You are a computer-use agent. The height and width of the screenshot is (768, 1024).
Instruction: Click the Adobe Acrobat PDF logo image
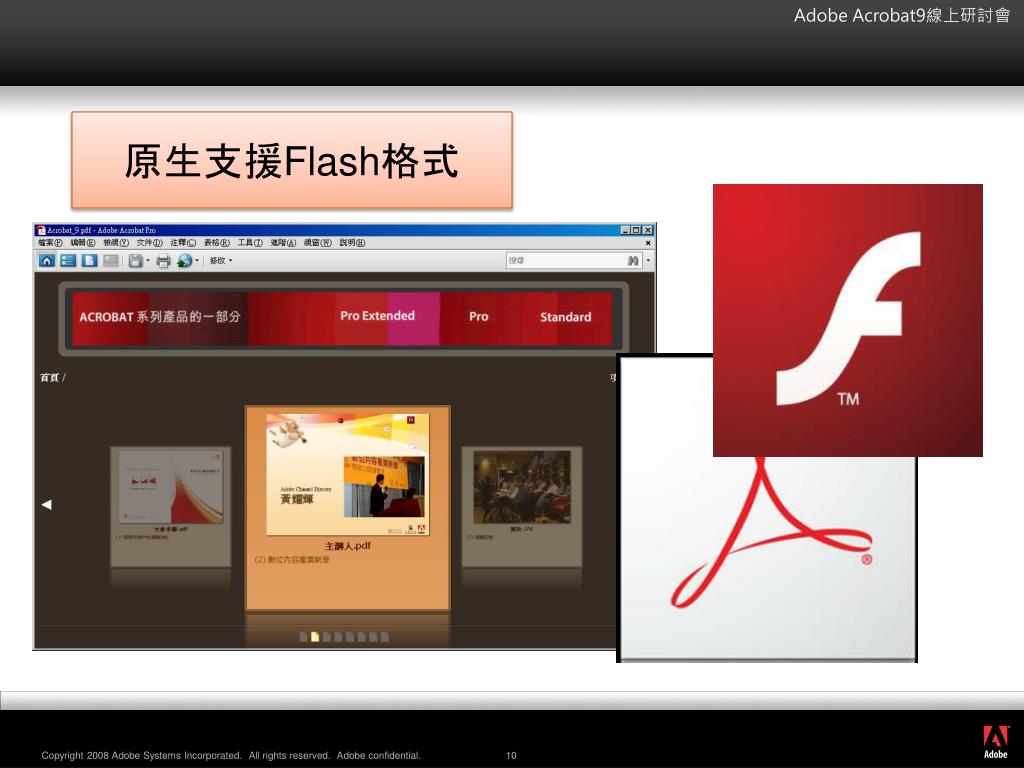[x=767, y=555]
